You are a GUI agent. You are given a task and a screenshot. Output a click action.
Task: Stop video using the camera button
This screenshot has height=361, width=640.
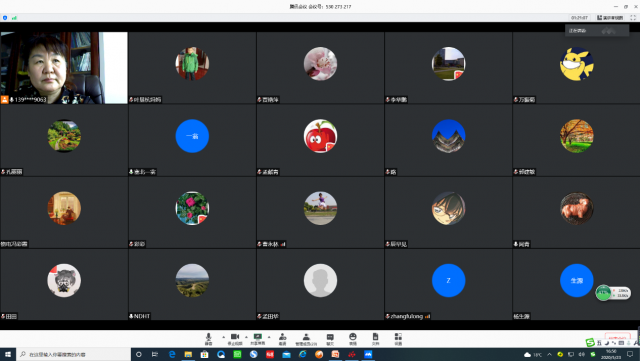pyautogui.click(x=235, y=339)
